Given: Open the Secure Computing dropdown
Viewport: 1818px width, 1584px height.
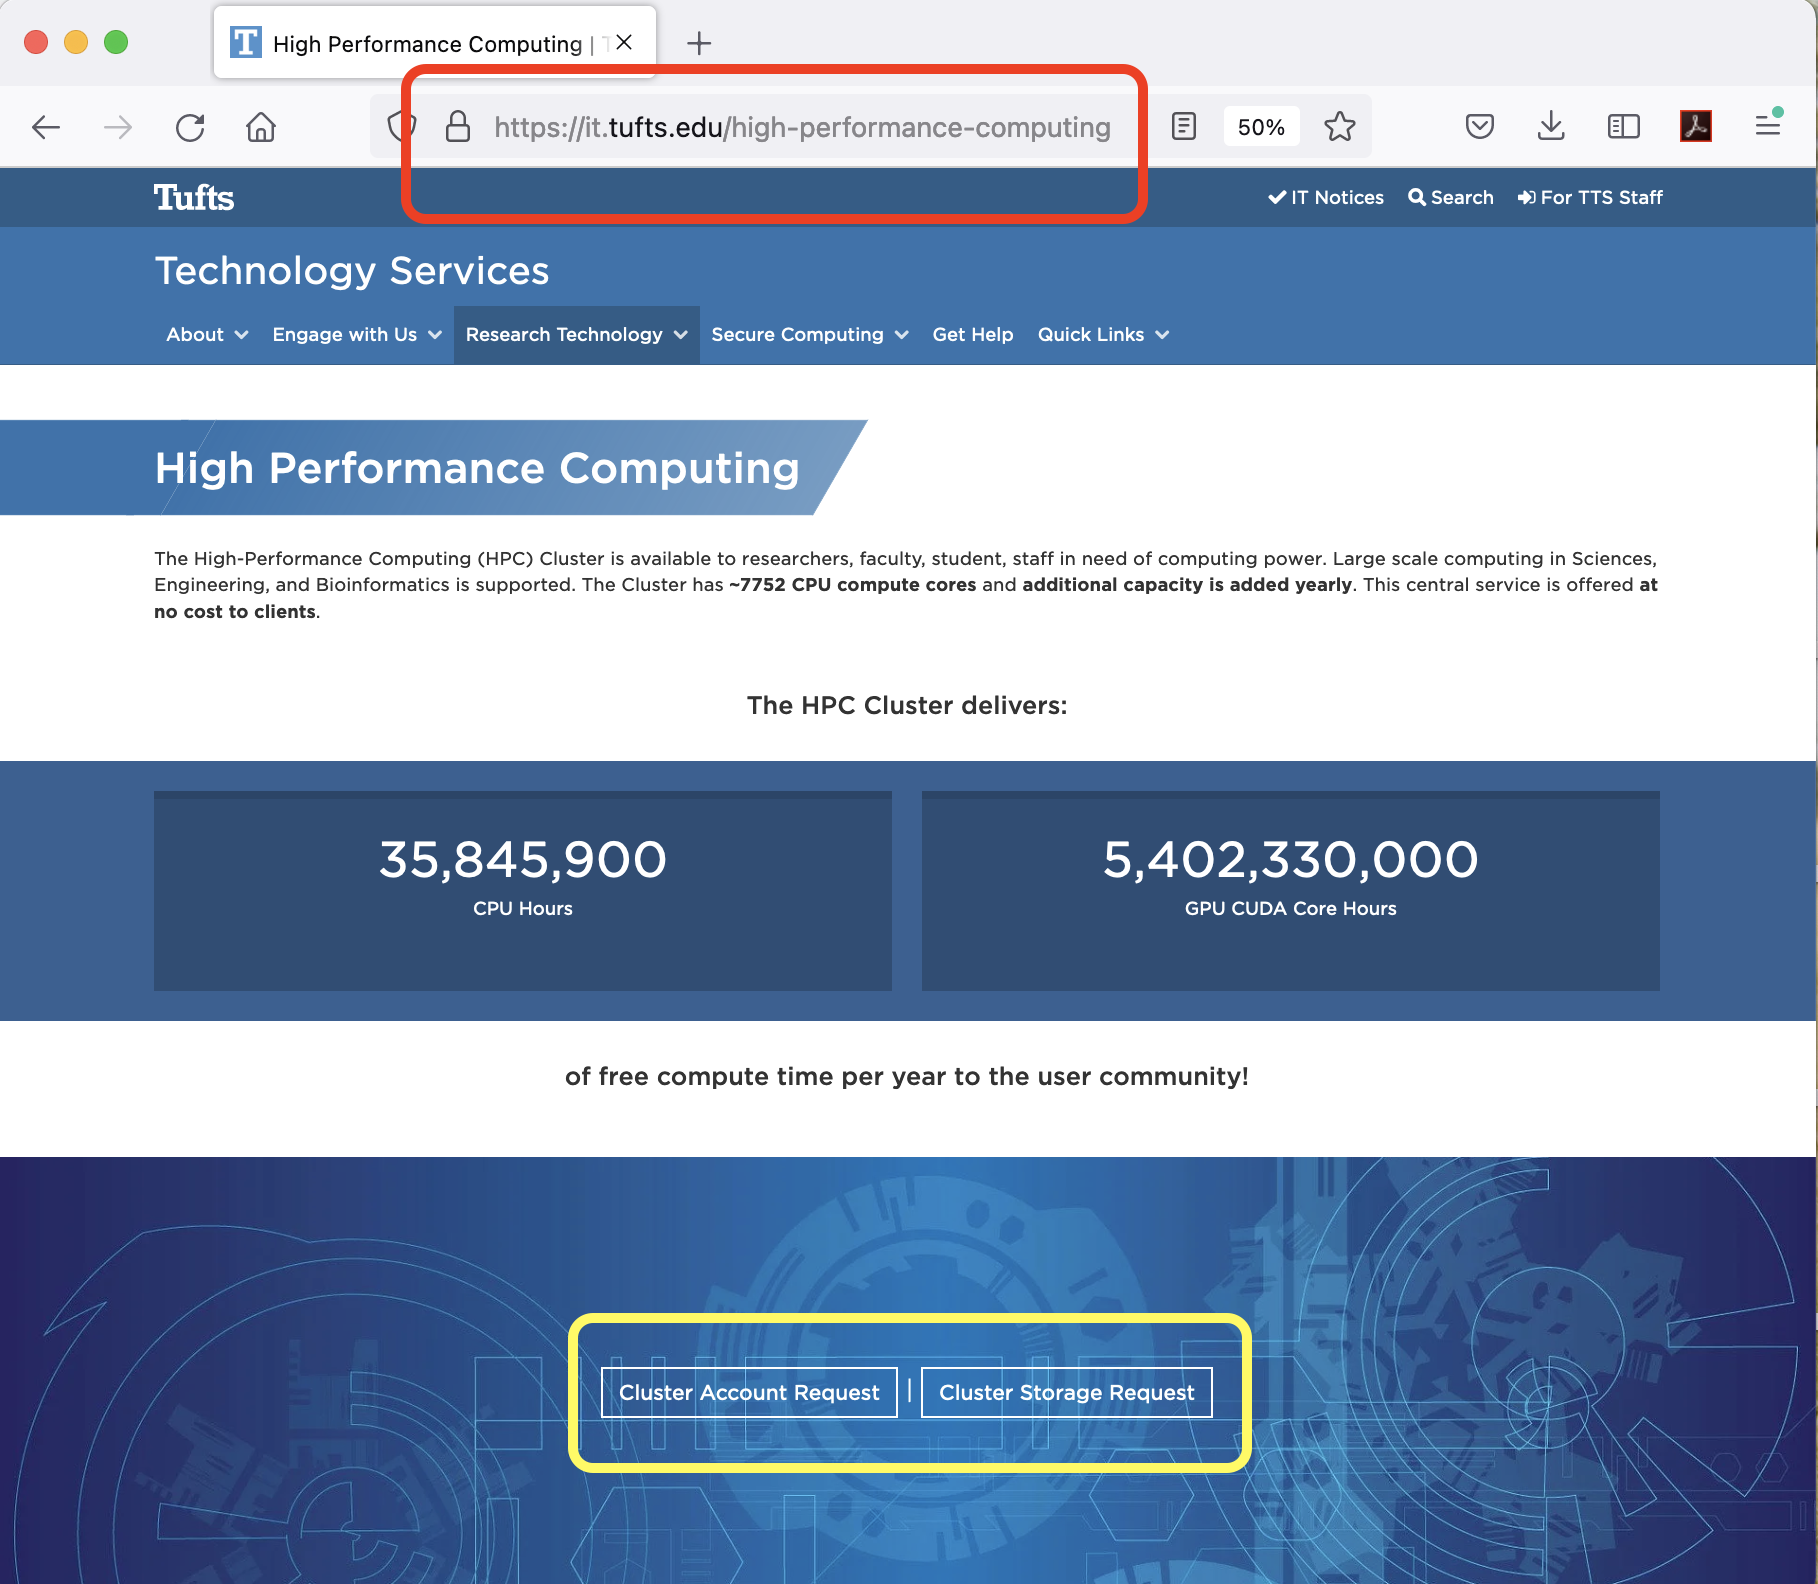Looking at the screenshot, I should [x=808, y=335].
